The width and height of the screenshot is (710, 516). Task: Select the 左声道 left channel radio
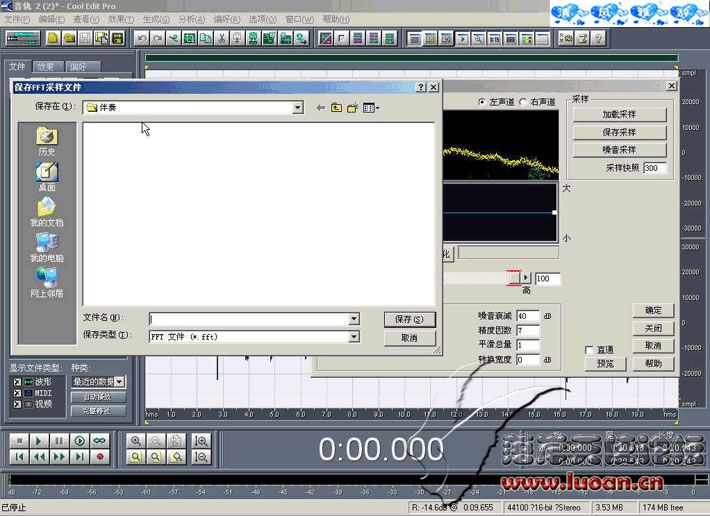click(x=482, y=102)
